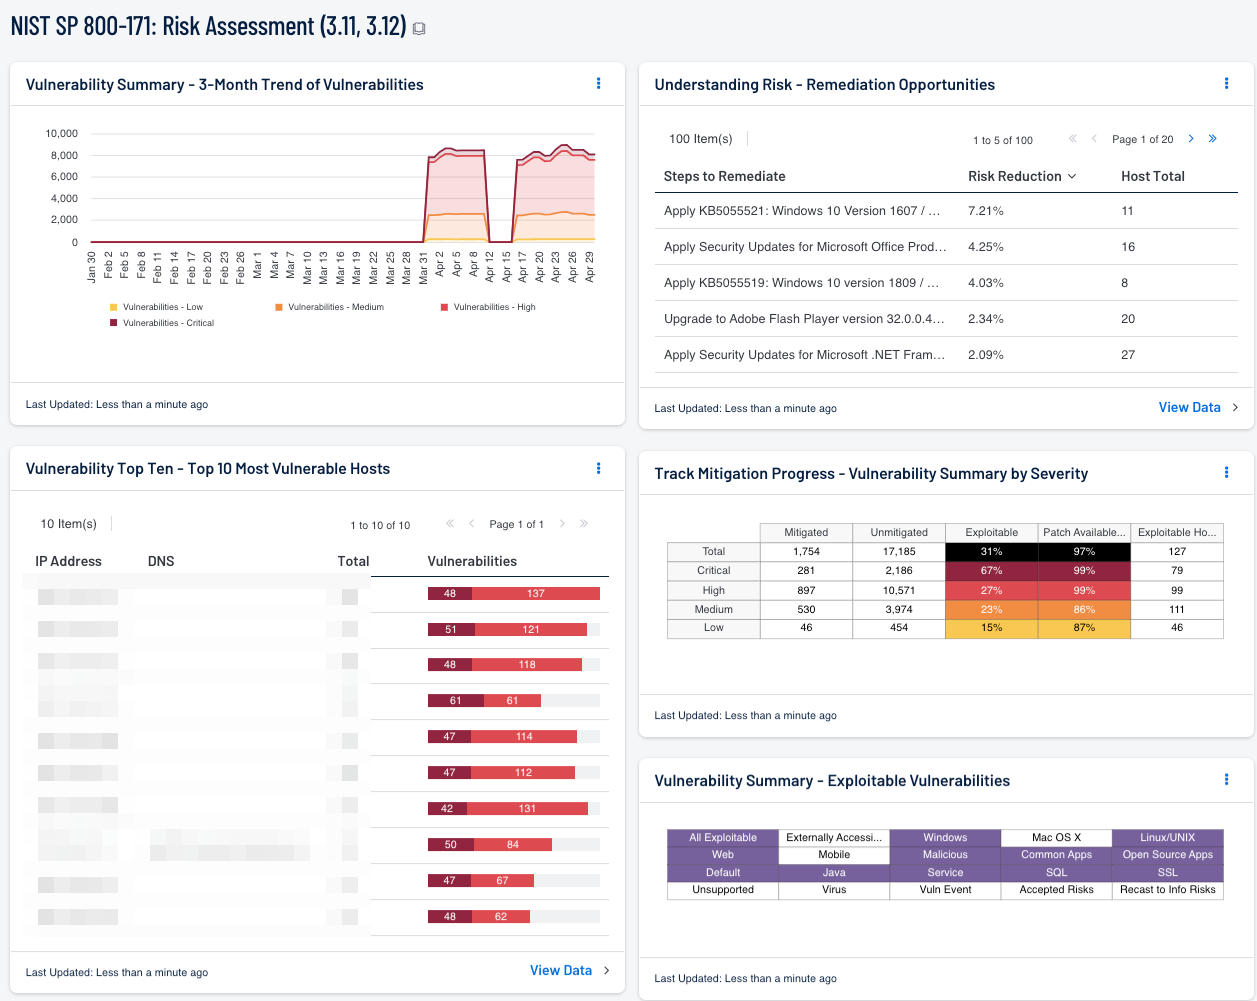1257x1001 pixels.
Task: Click Apply KB5055521 remediation step
Action: 801,211
